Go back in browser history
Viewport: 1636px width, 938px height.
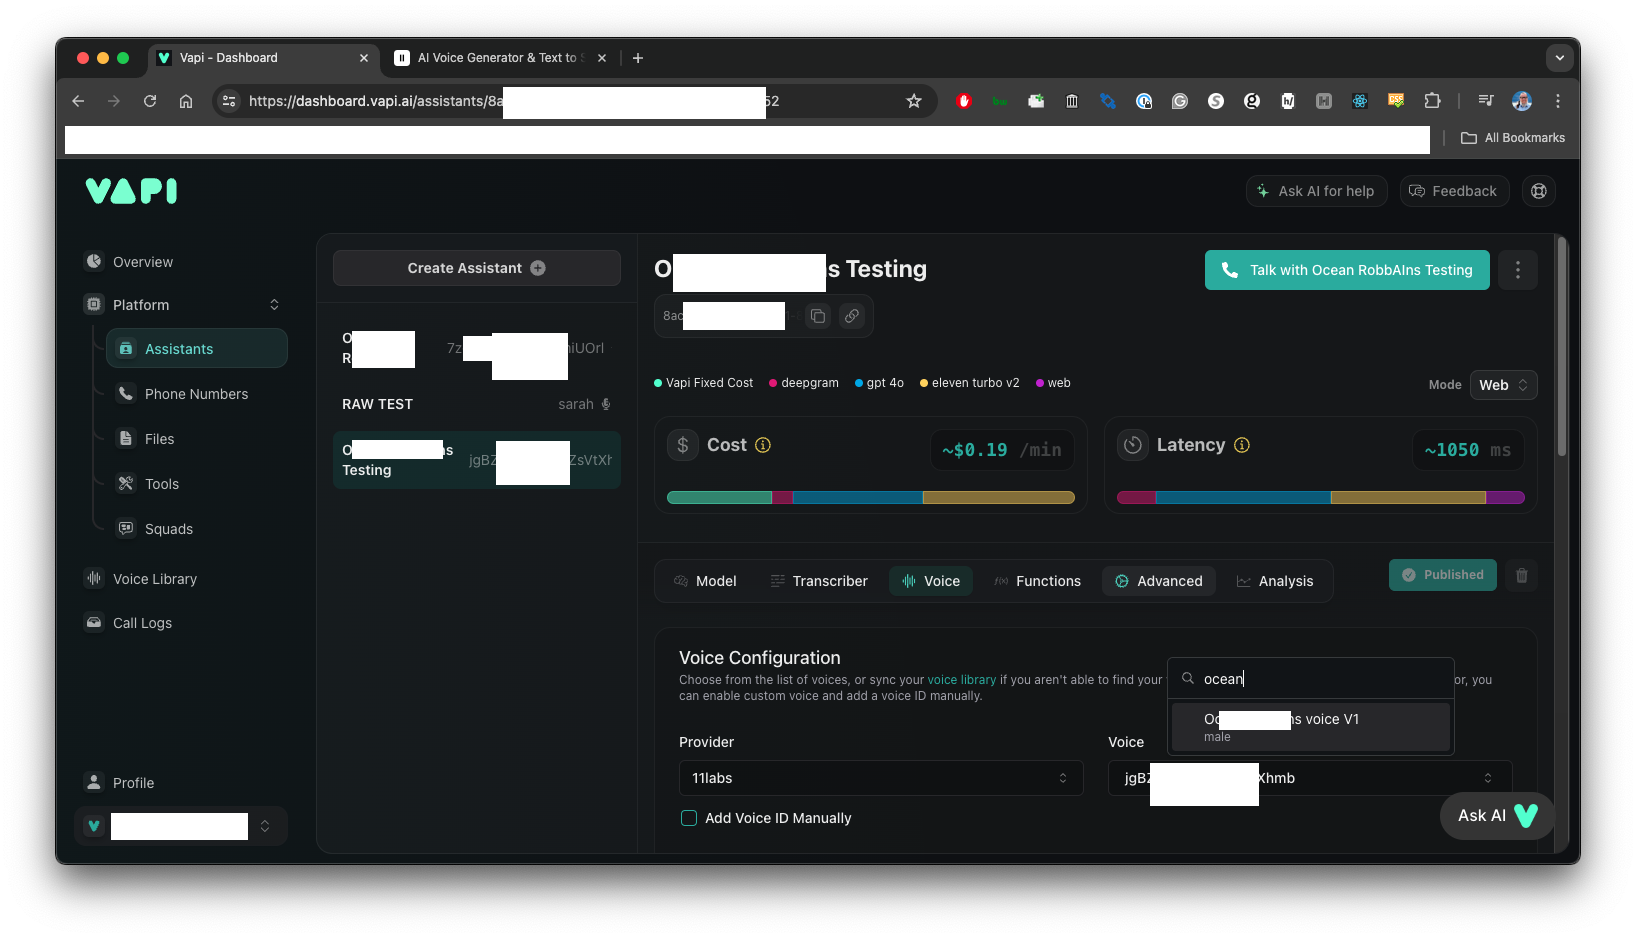[78, 101]
